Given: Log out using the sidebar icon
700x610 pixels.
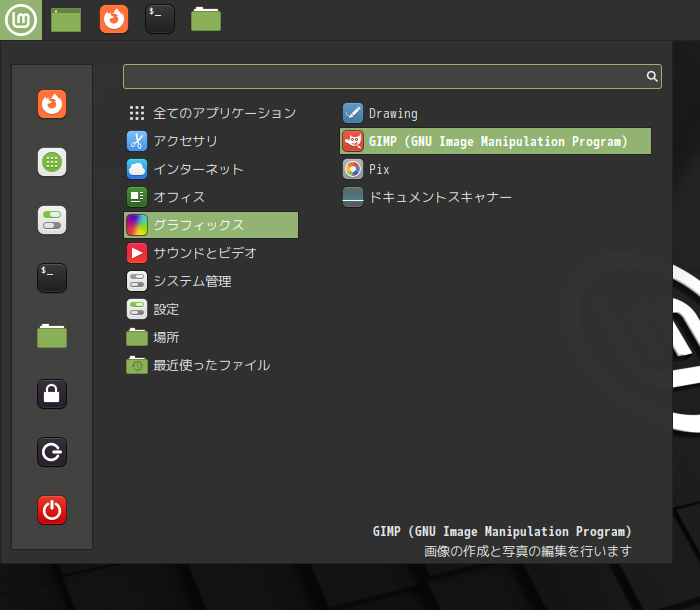Looking at the screenshot, I should [x=52, y=452].
